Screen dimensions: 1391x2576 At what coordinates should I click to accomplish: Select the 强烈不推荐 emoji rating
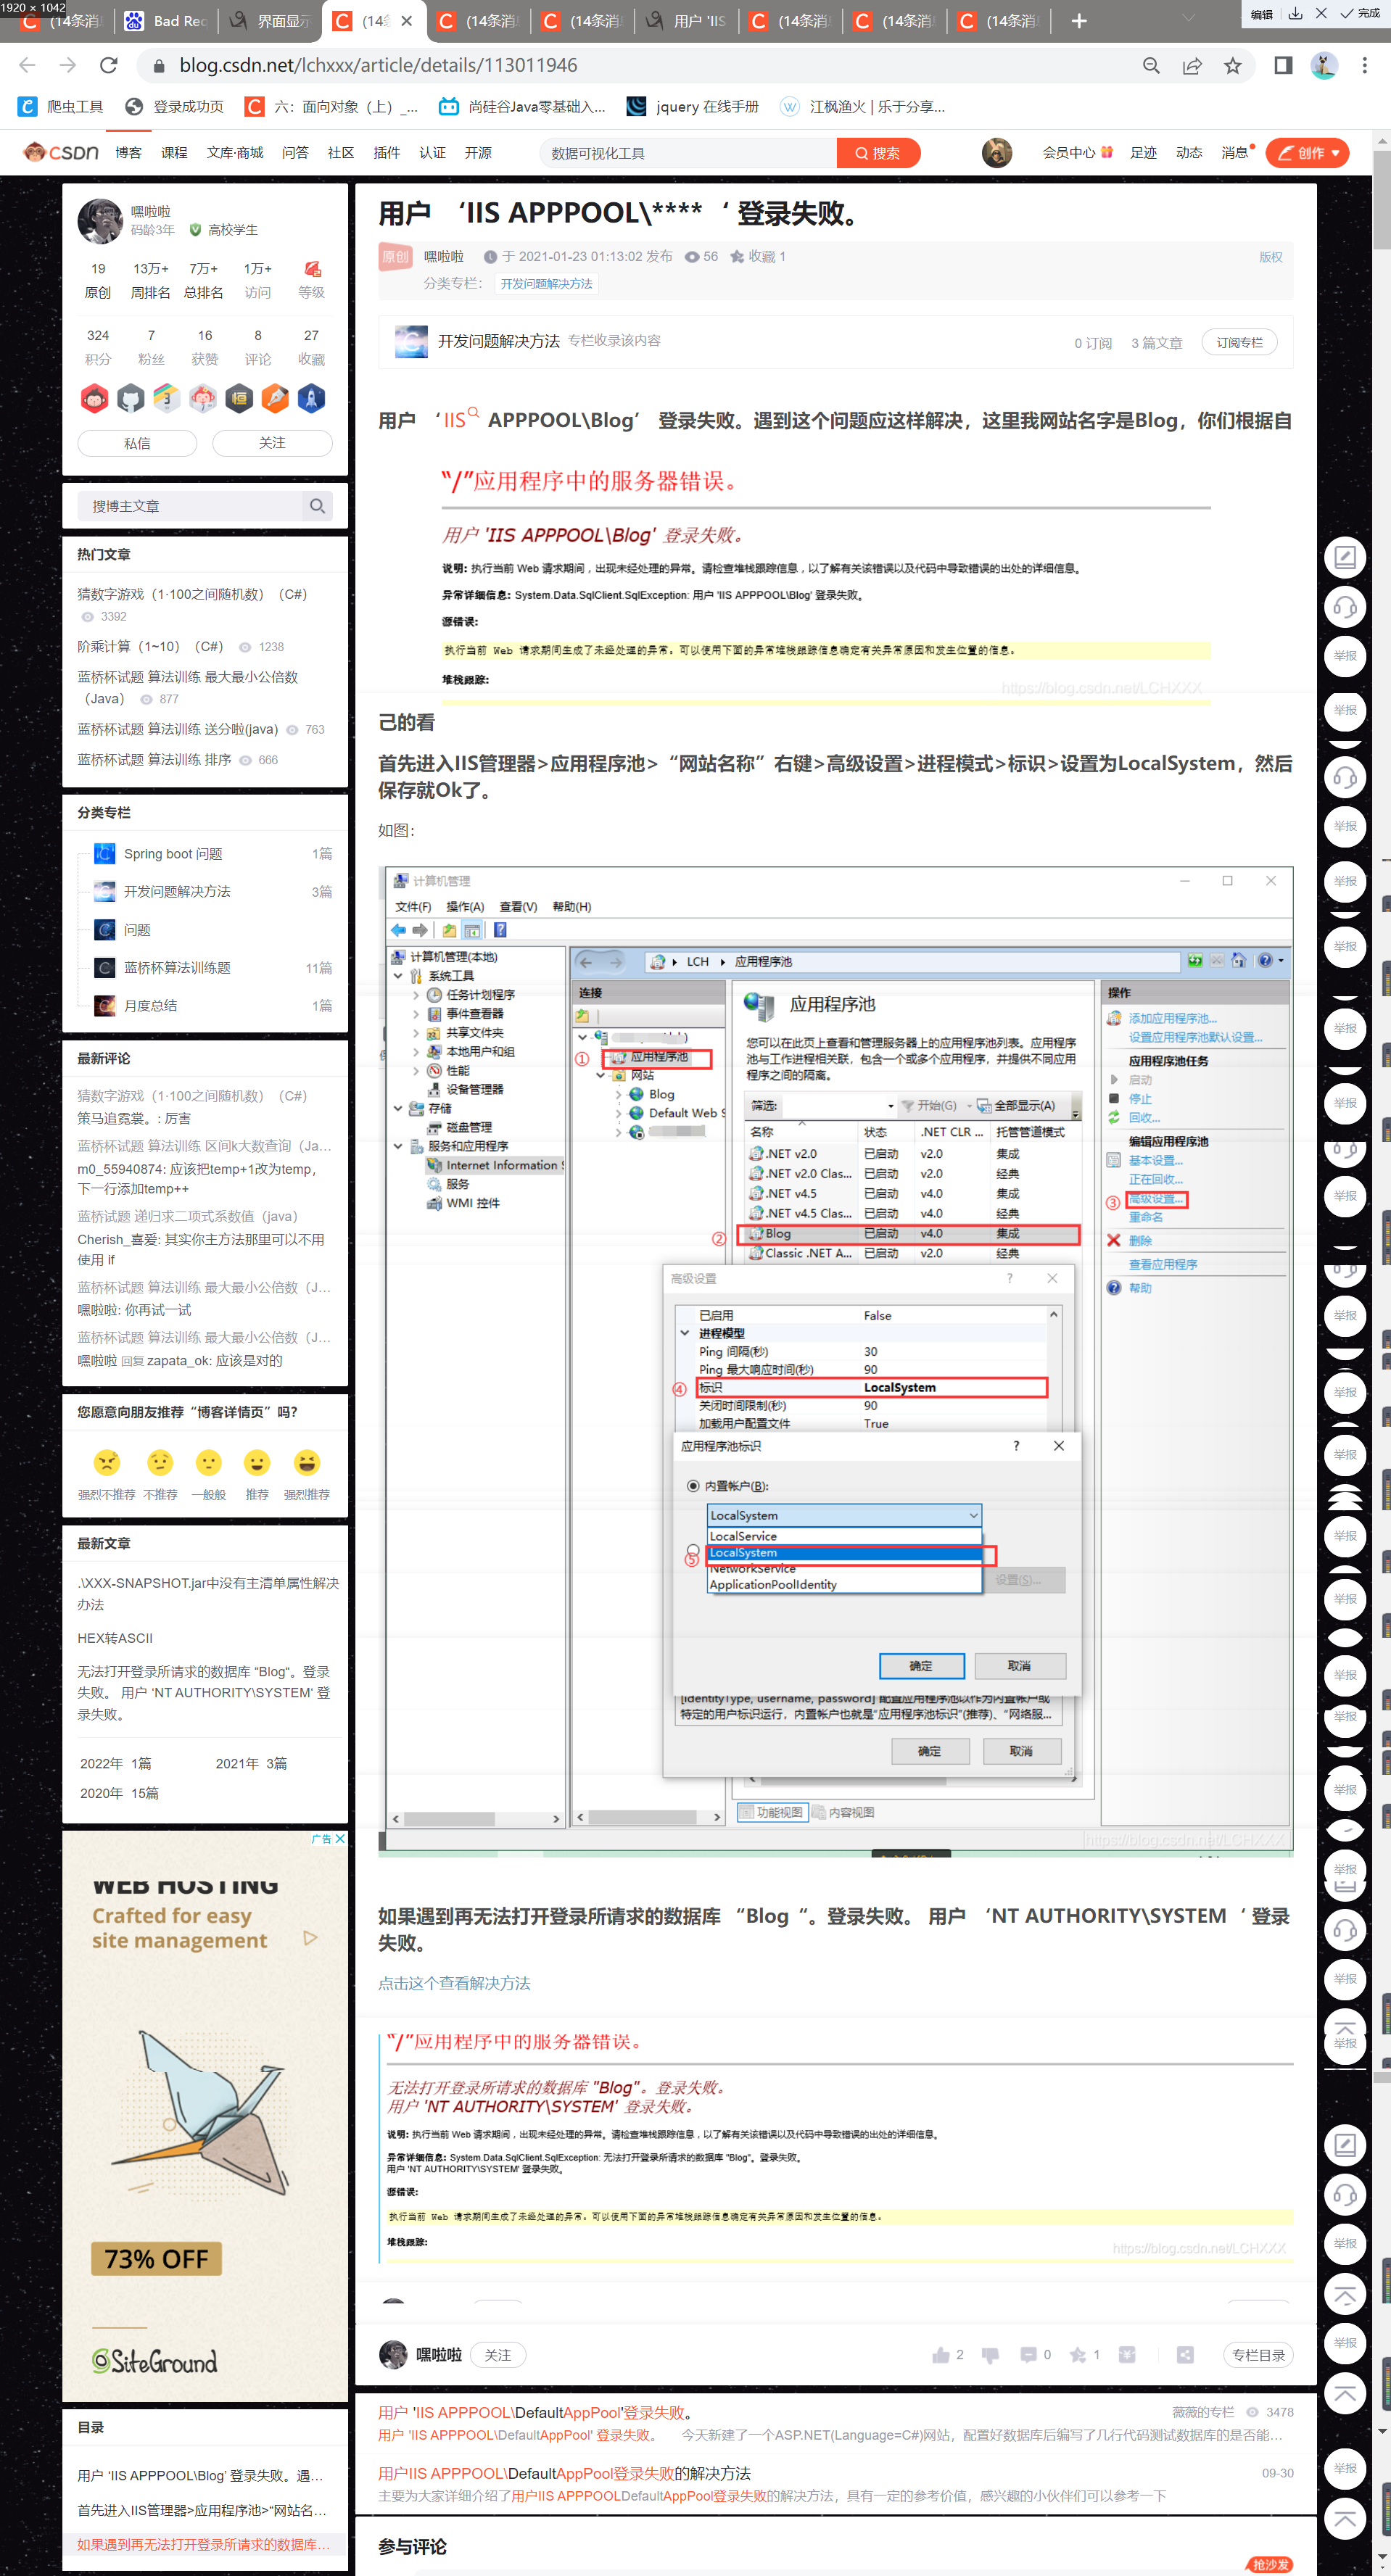pyautogui.click(x=107, y=1463)
